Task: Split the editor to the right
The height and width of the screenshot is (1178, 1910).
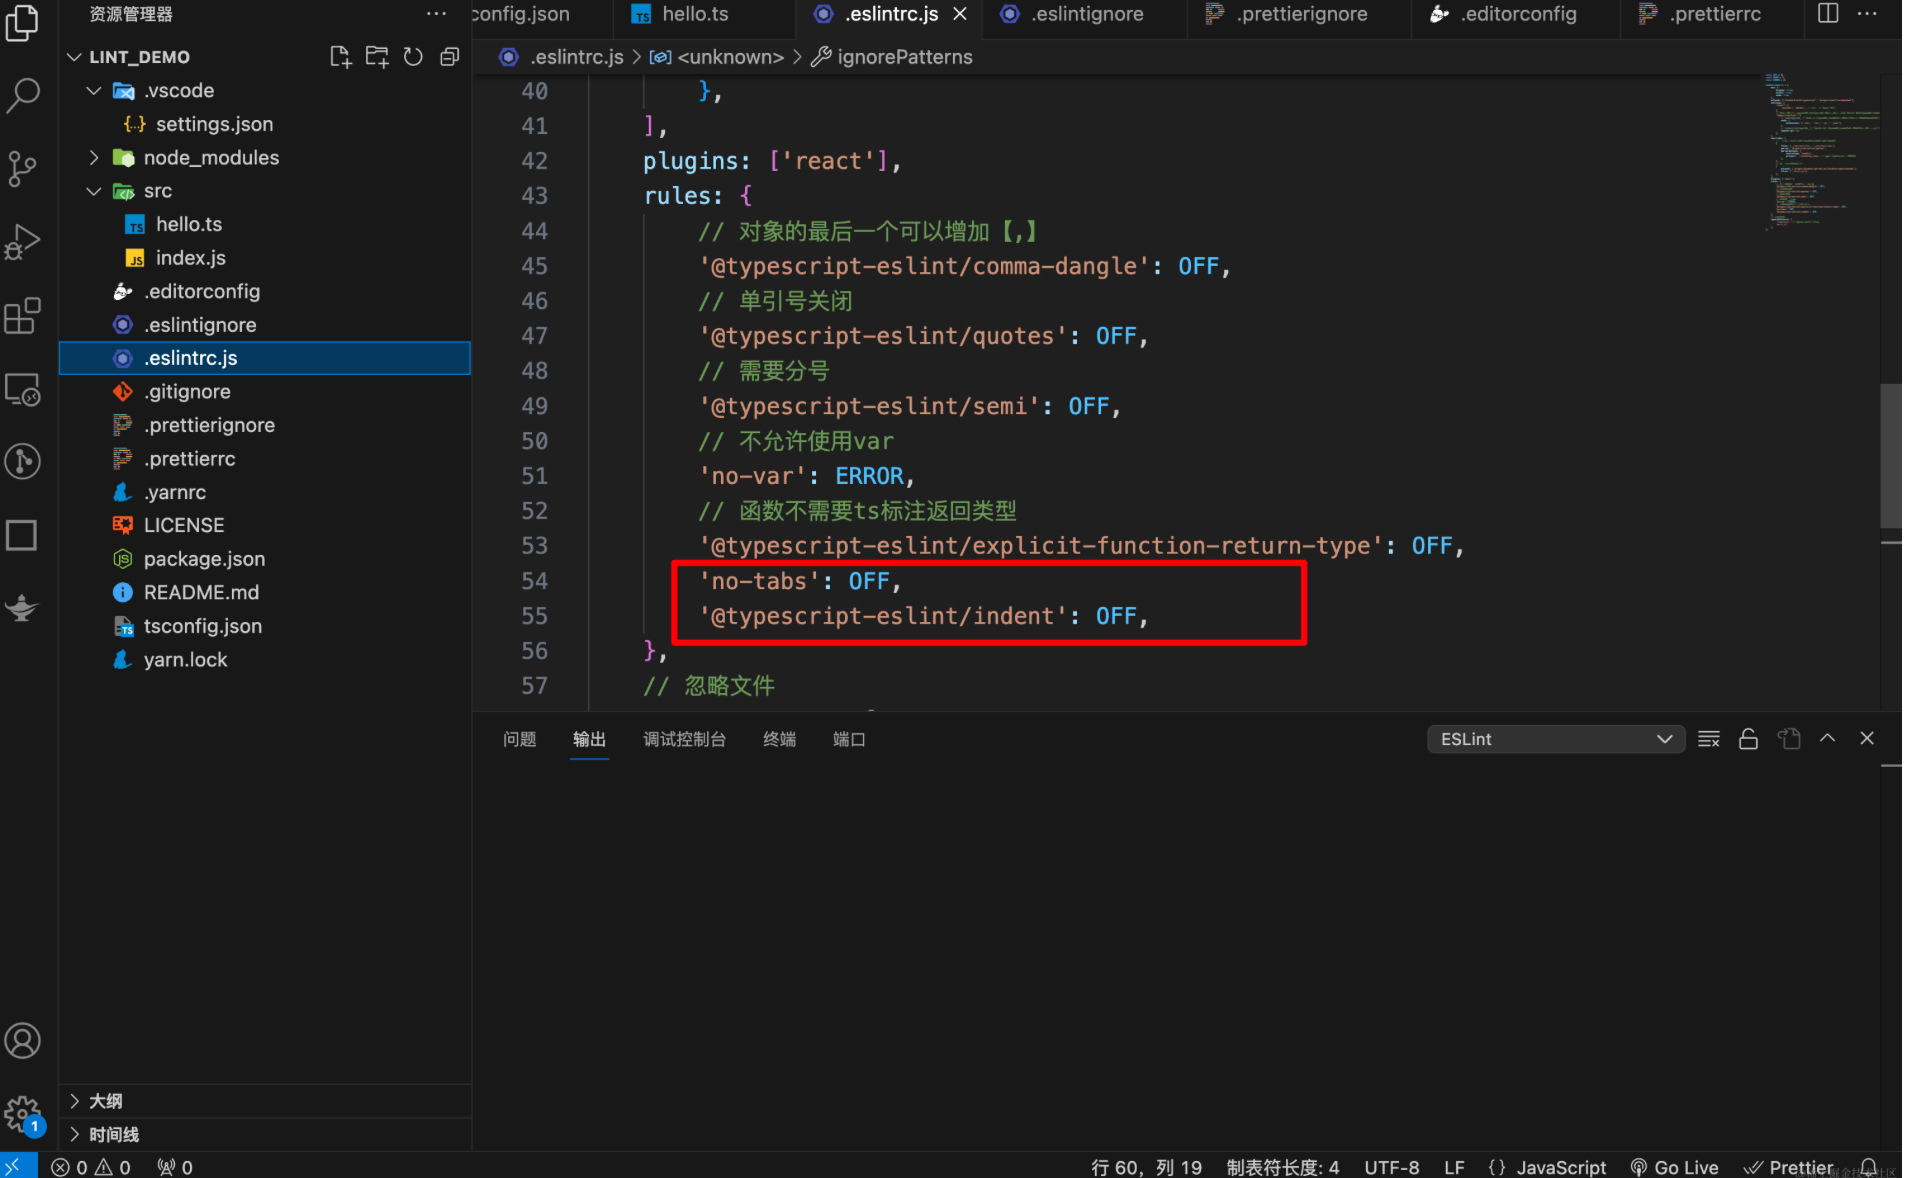Action: [1828, 14]
